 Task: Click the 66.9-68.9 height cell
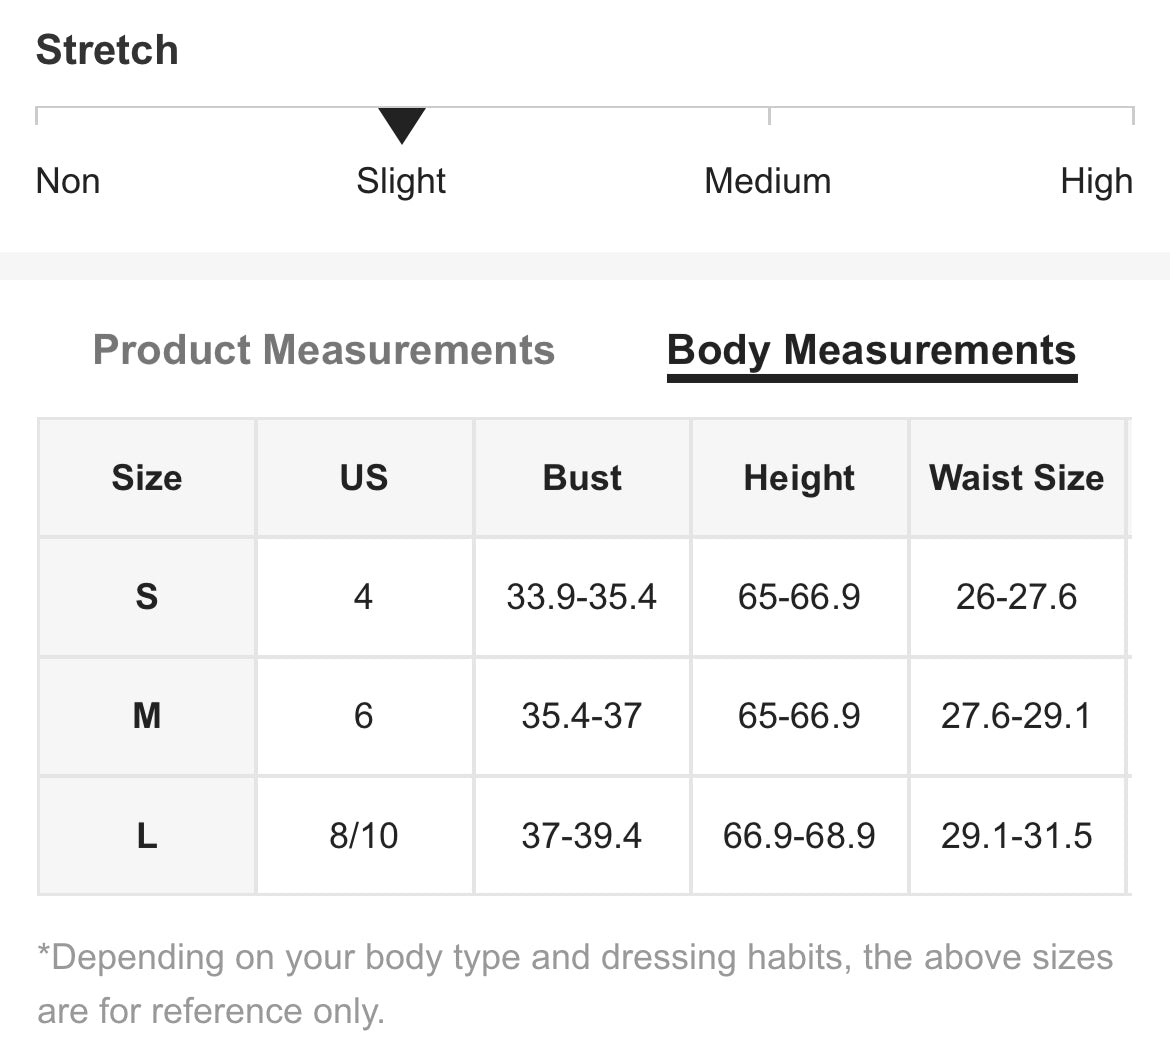pos(799,835)
